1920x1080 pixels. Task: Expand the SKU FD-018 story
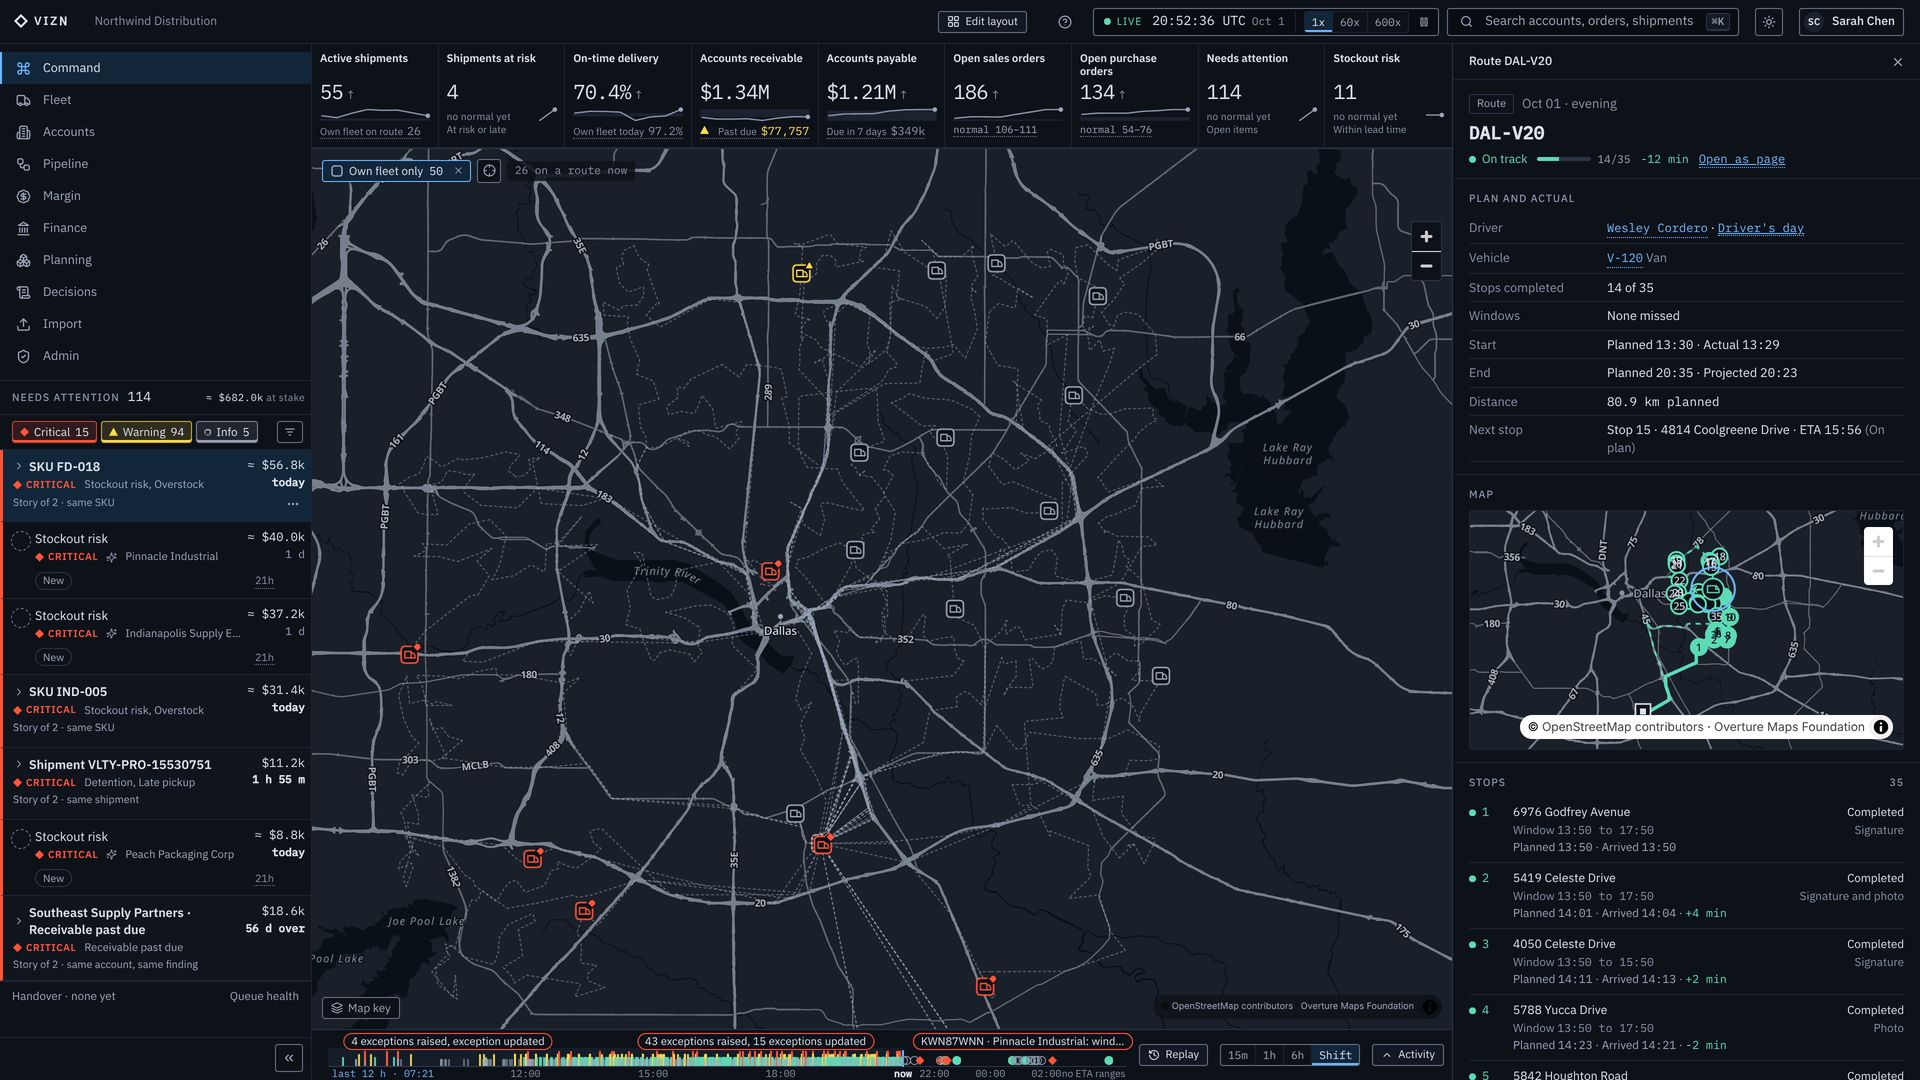tap(18, 467)
